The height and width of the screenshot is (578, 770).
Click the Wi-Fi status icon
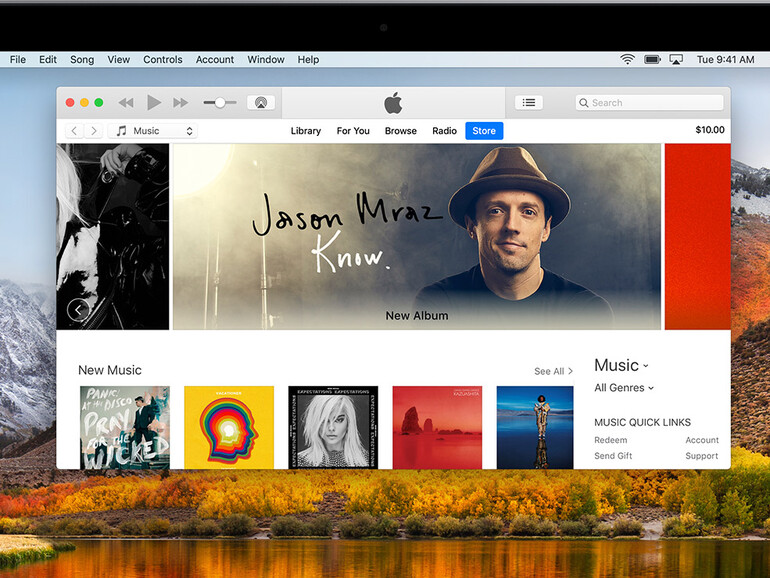tap(627, 59)
